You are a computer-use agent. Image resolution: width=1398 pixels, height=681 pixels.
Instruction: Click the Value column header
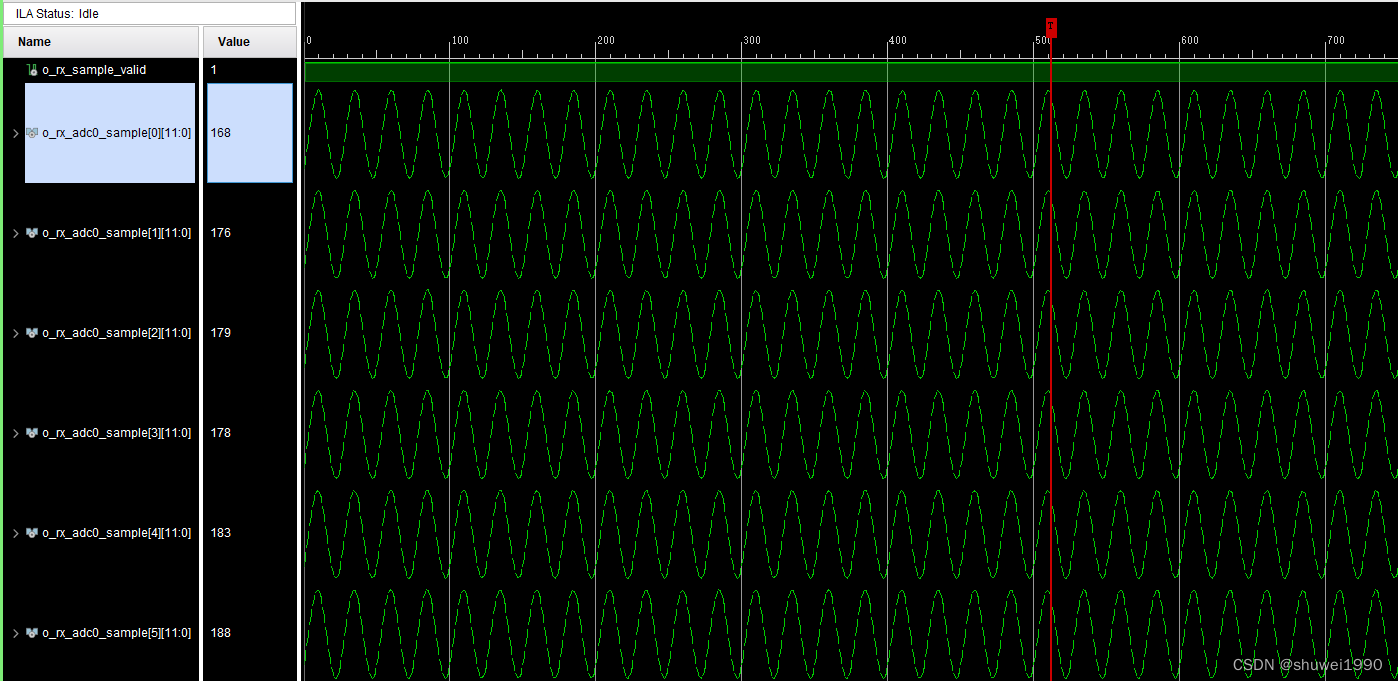pyautogui.click(x=249, y=42)
